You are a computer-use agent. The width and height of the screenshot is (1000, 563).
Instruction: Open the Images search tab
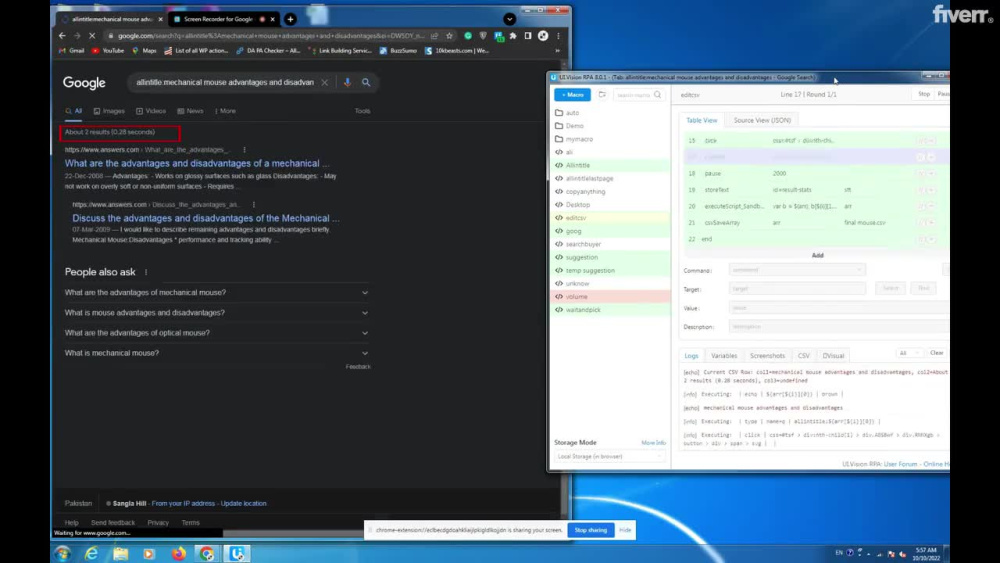[x=109, y=111]
